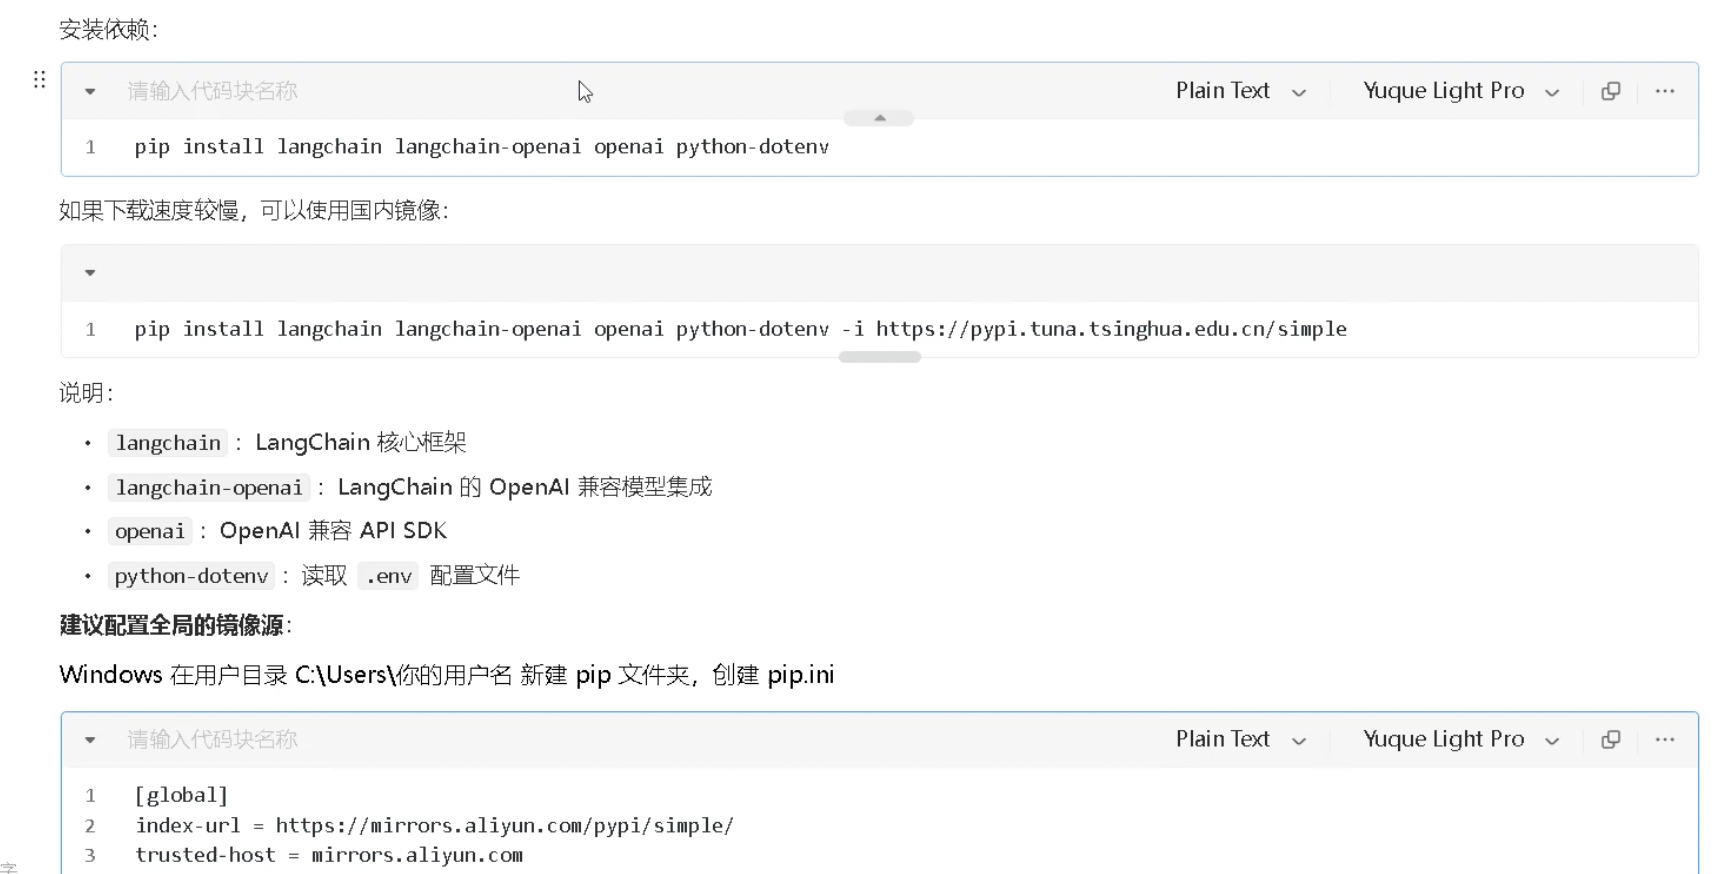Click the inline code 'python-dotenv' bullet
The height and width of the screenshot is (874, 1730).
[x=191, y=576]
